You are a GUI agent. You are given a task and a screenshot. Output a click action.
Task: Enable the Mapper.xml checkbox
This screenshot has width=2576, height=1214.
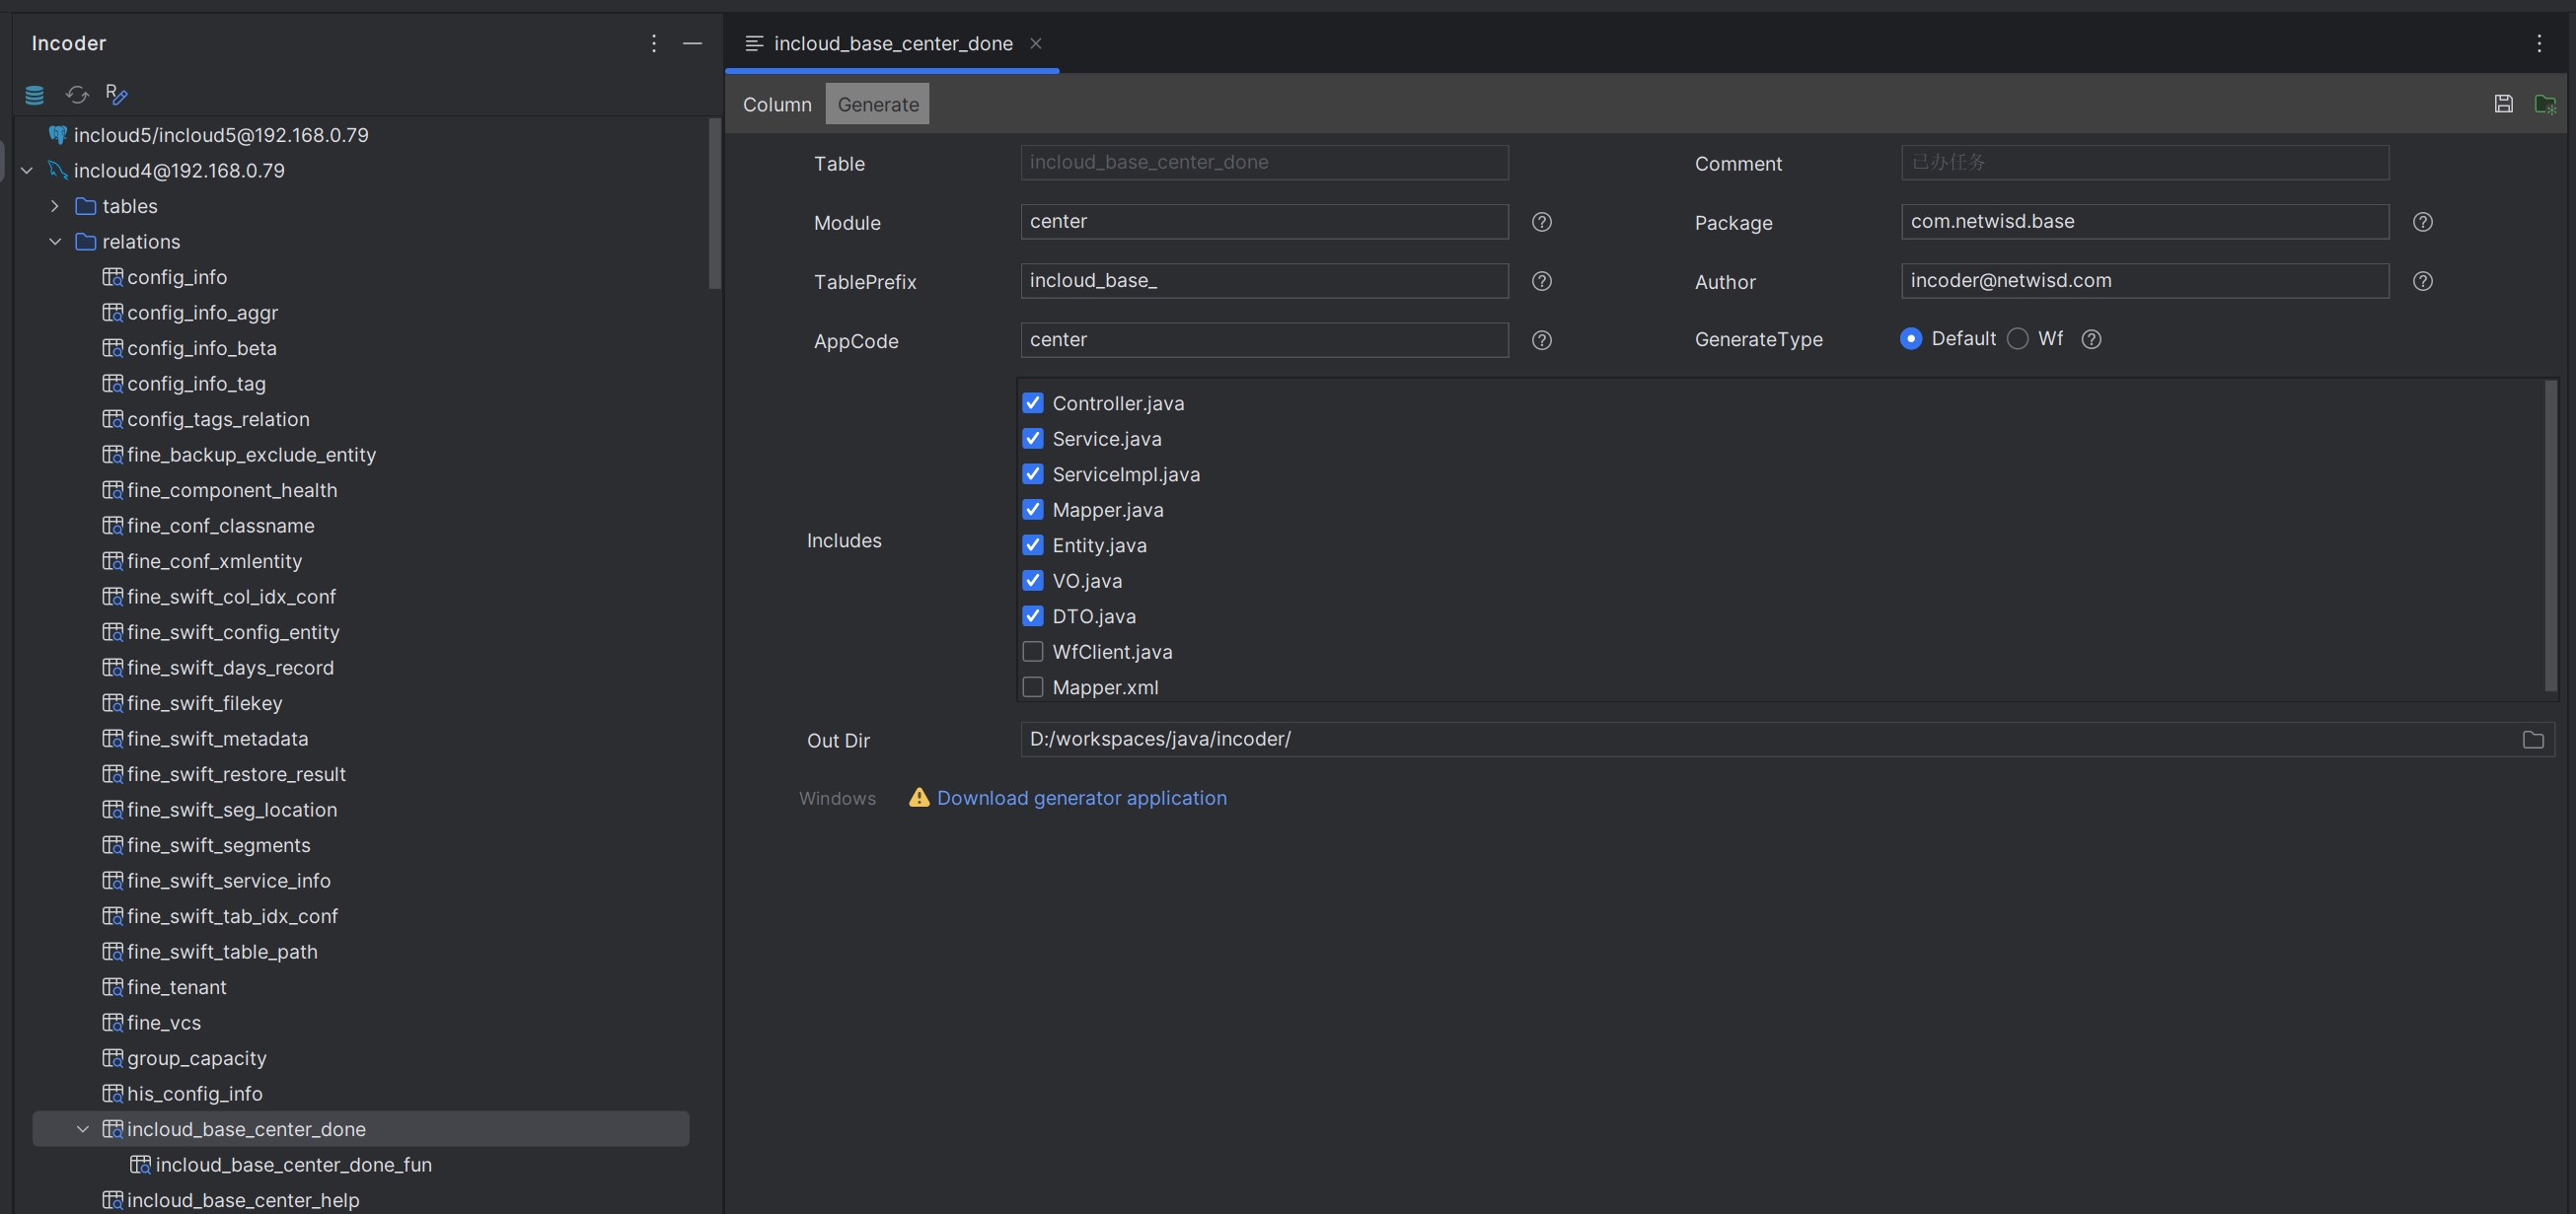click(1033, 687)
